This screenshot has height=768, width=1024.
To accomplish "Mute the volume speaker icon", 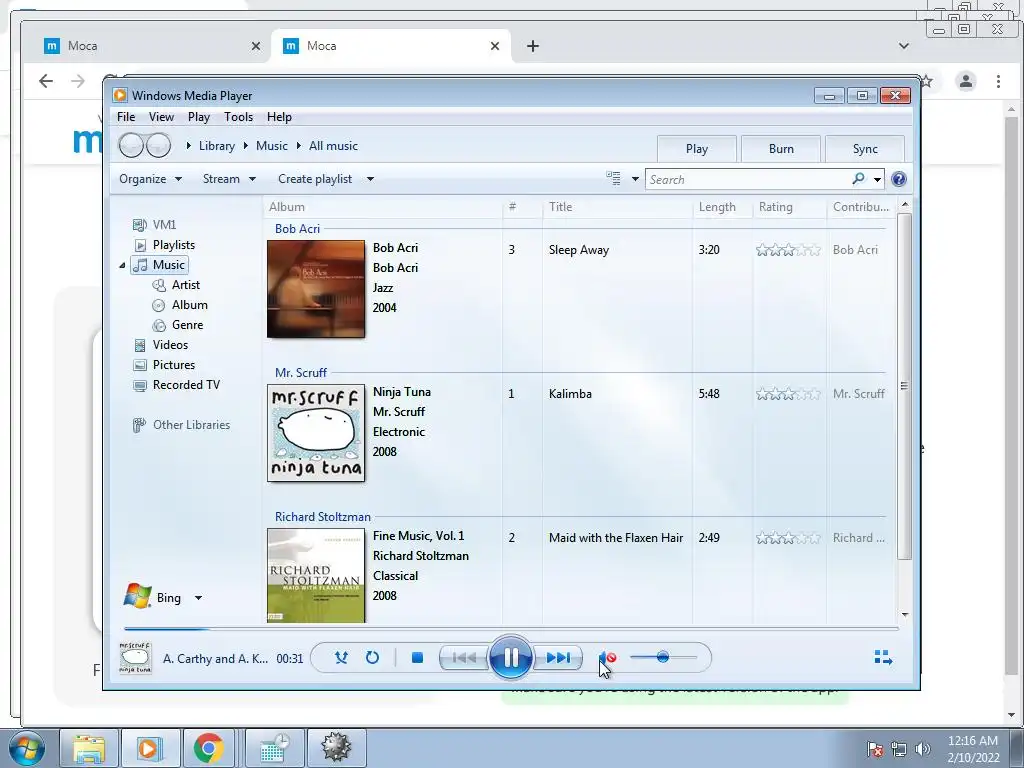I will click(x=608, y=658).
